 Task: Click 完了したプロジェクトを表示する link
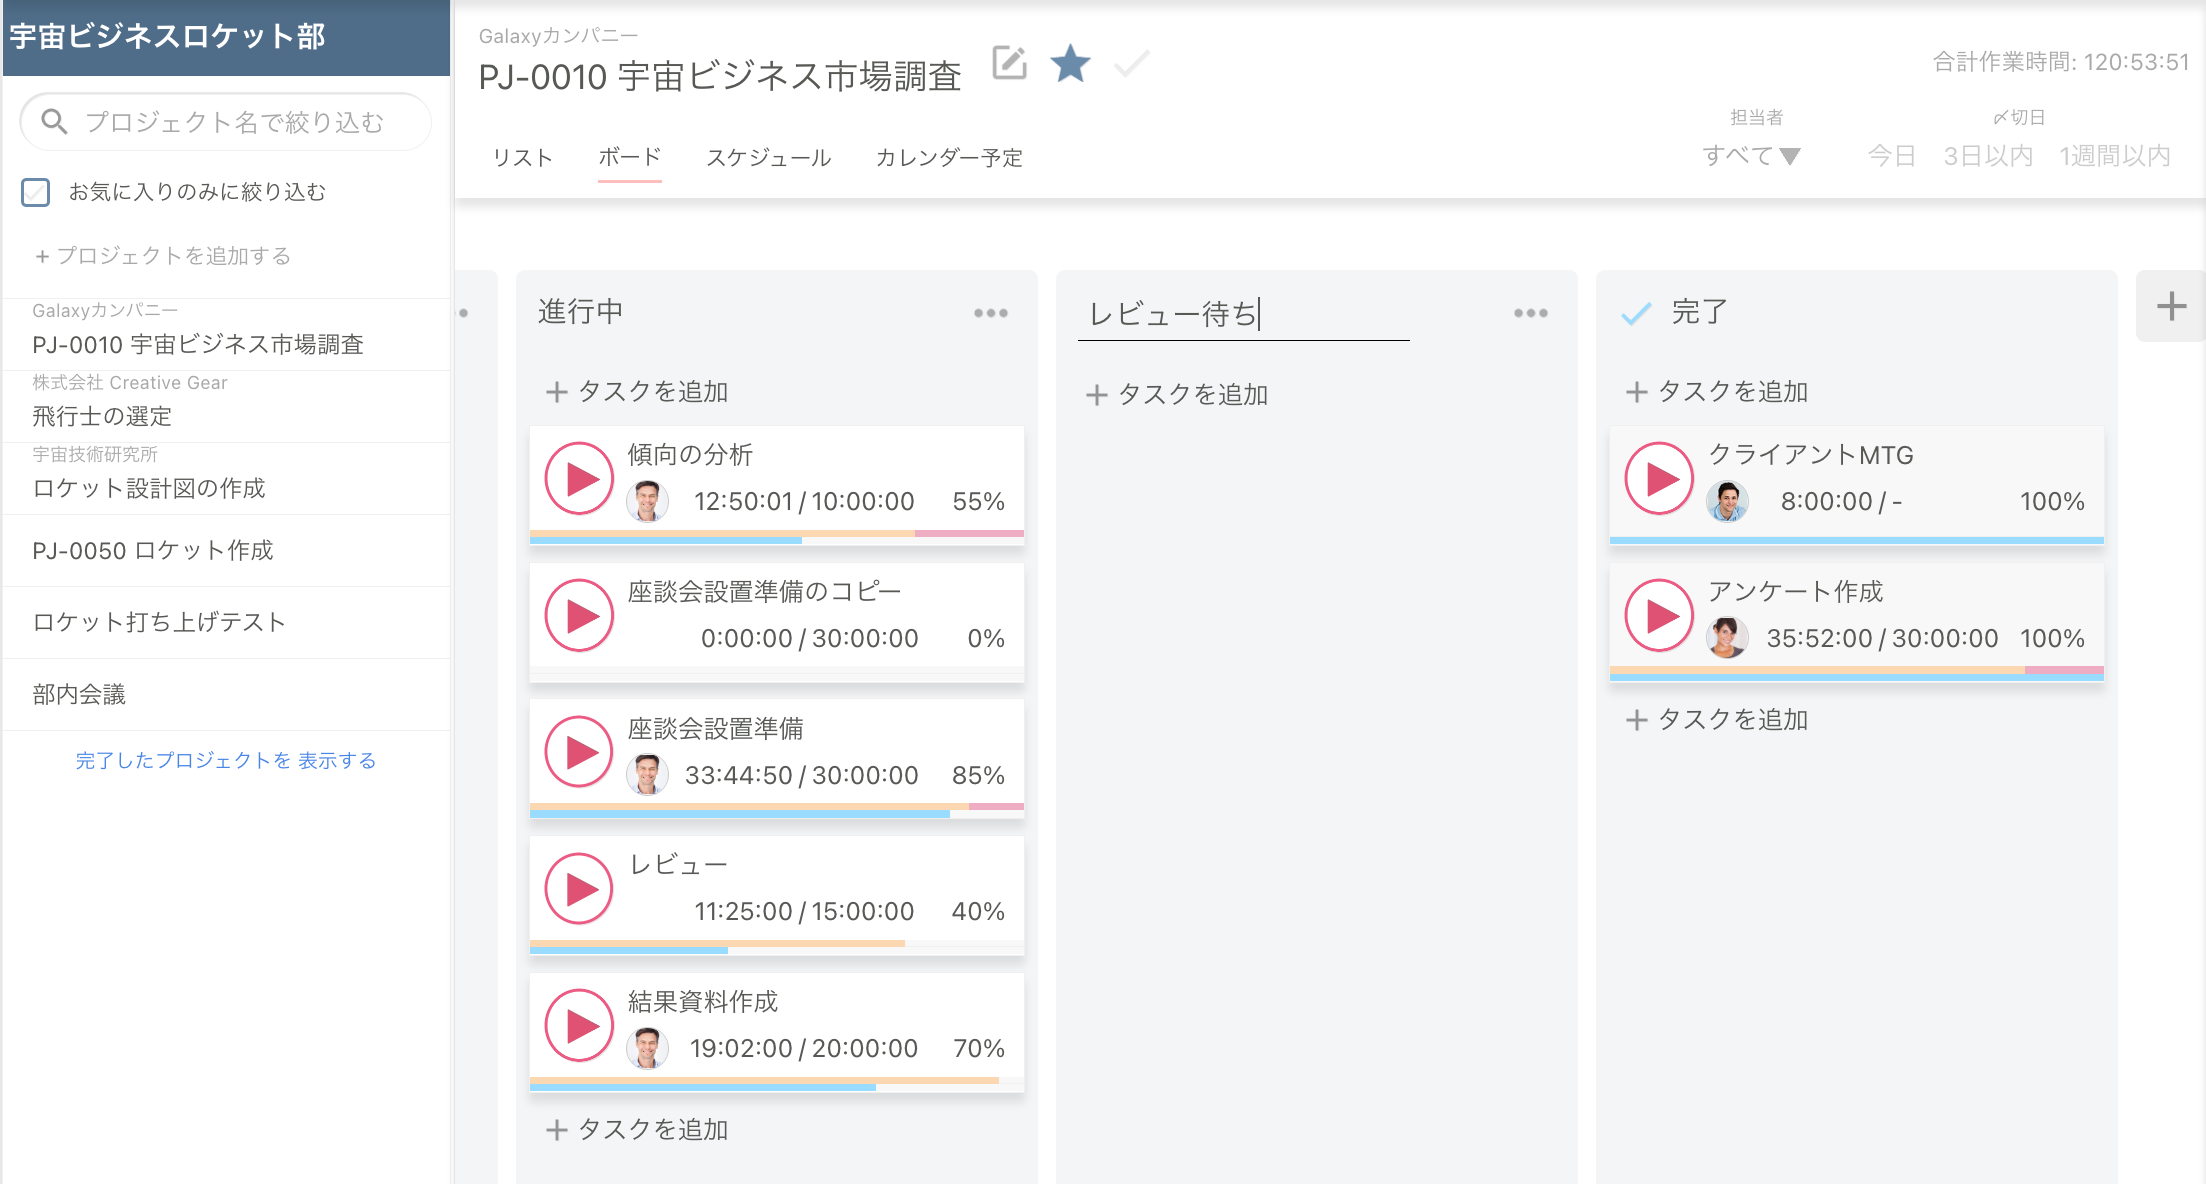point(226,760)
